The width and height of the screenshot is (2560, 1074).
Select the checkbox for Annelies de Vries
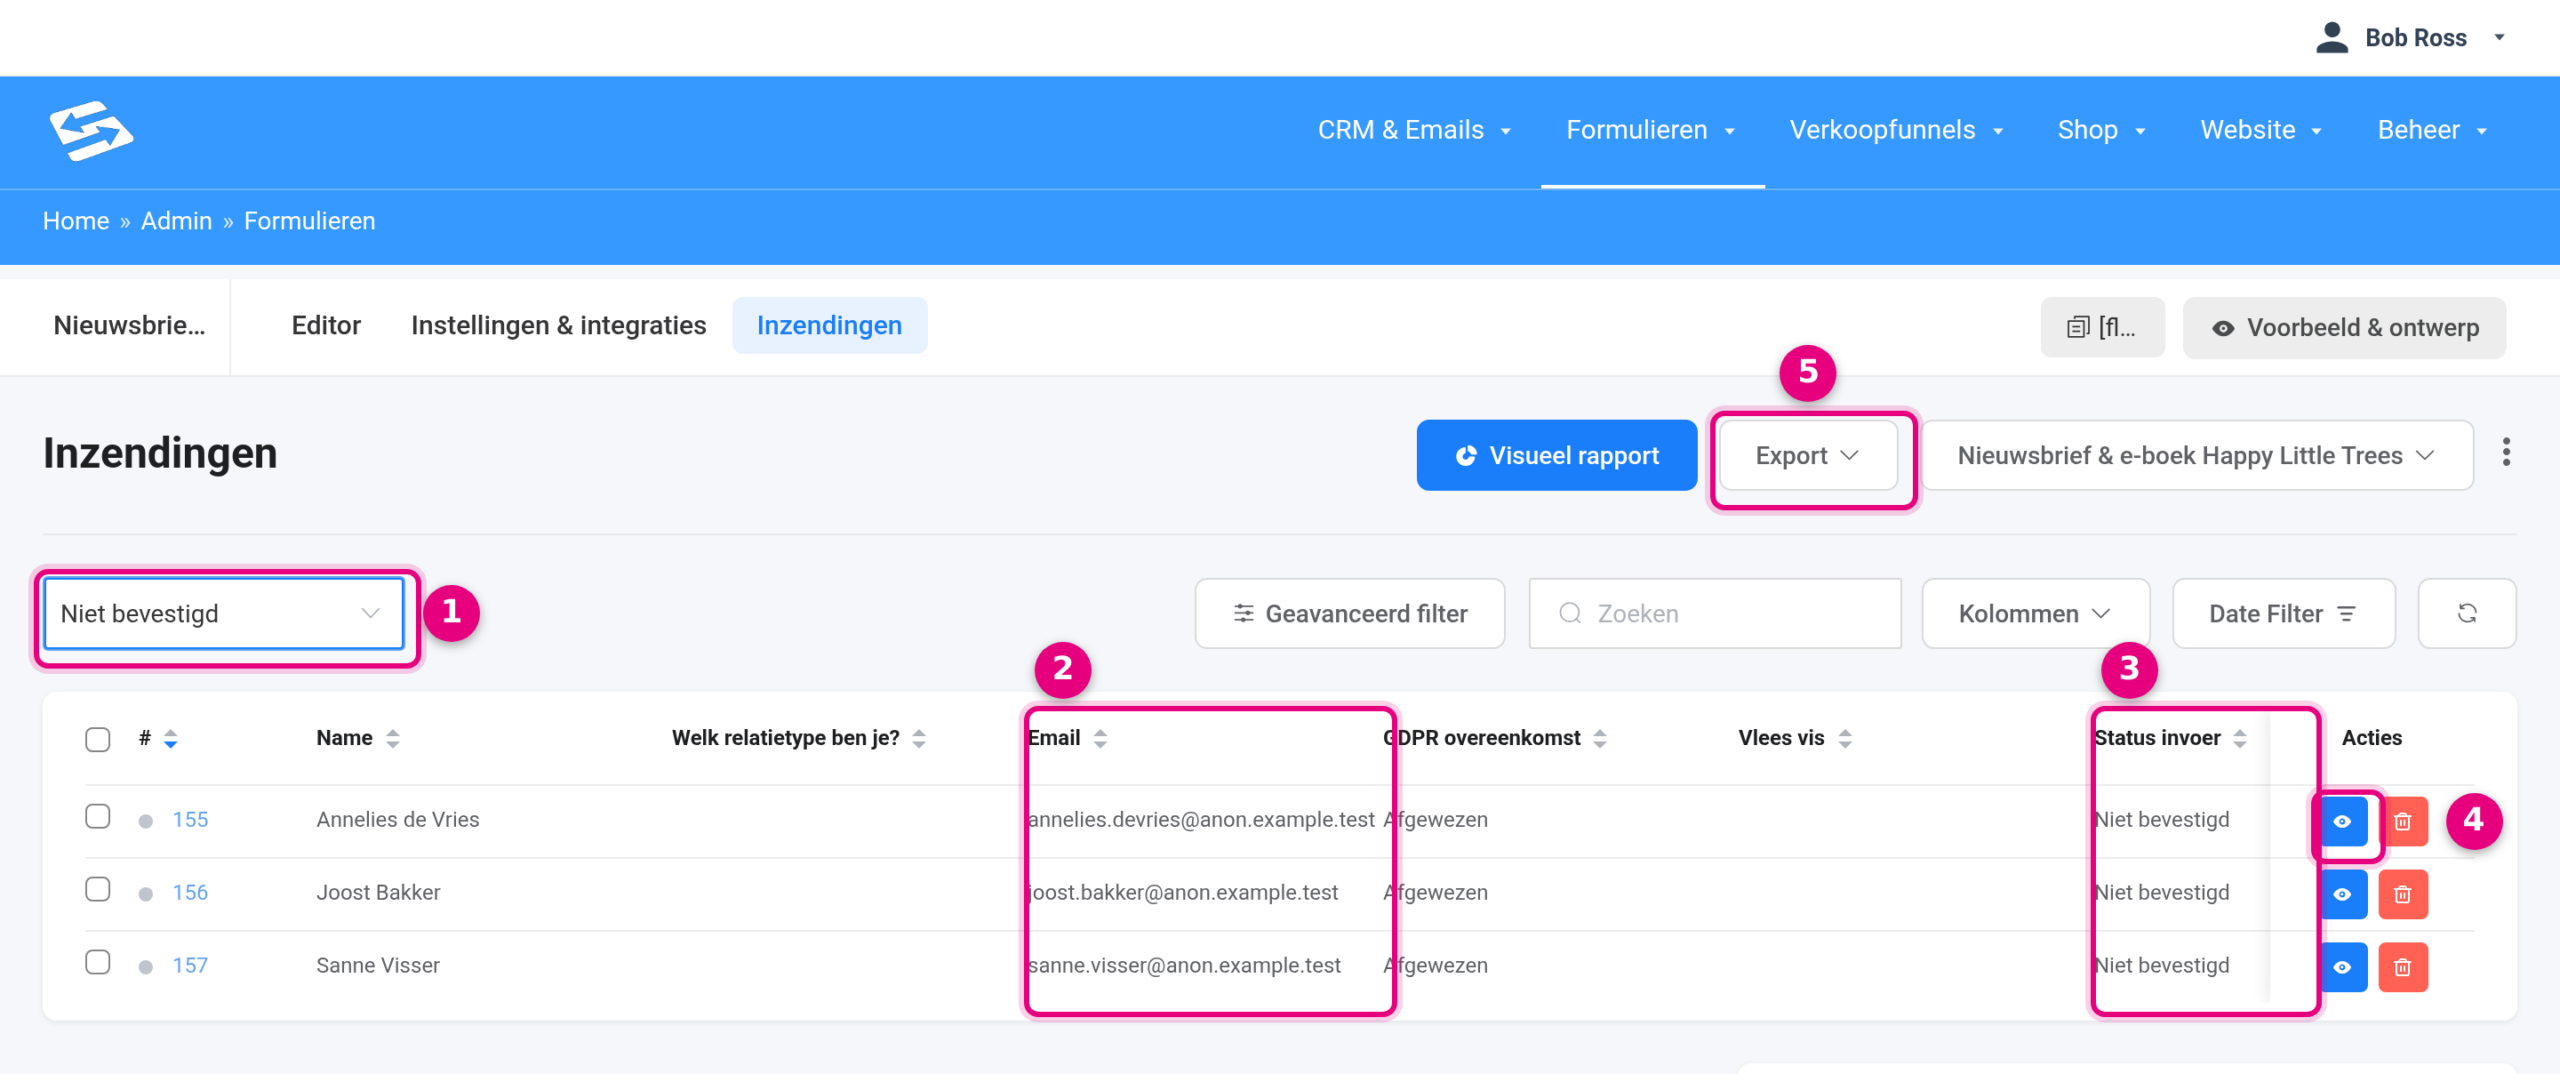[98, 817]
